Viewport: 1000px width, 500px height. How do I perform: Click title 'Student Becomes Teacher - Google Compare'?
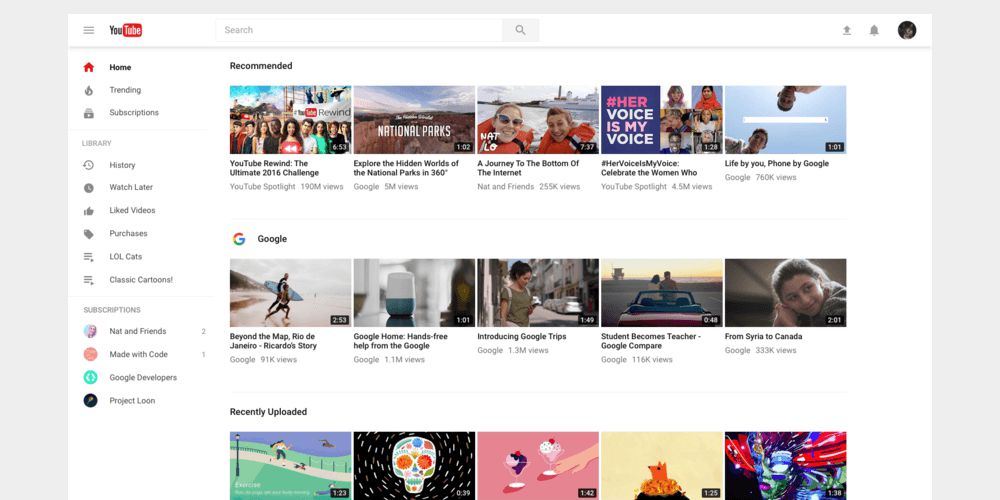coord(651,341)
